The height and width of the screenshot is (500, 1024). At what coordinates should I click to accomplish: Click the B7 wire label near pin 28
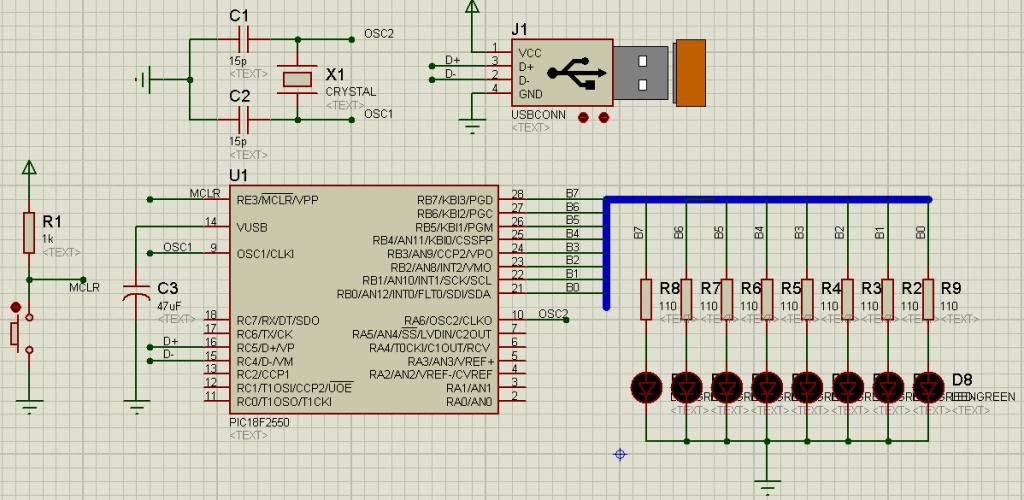[573, 193]
